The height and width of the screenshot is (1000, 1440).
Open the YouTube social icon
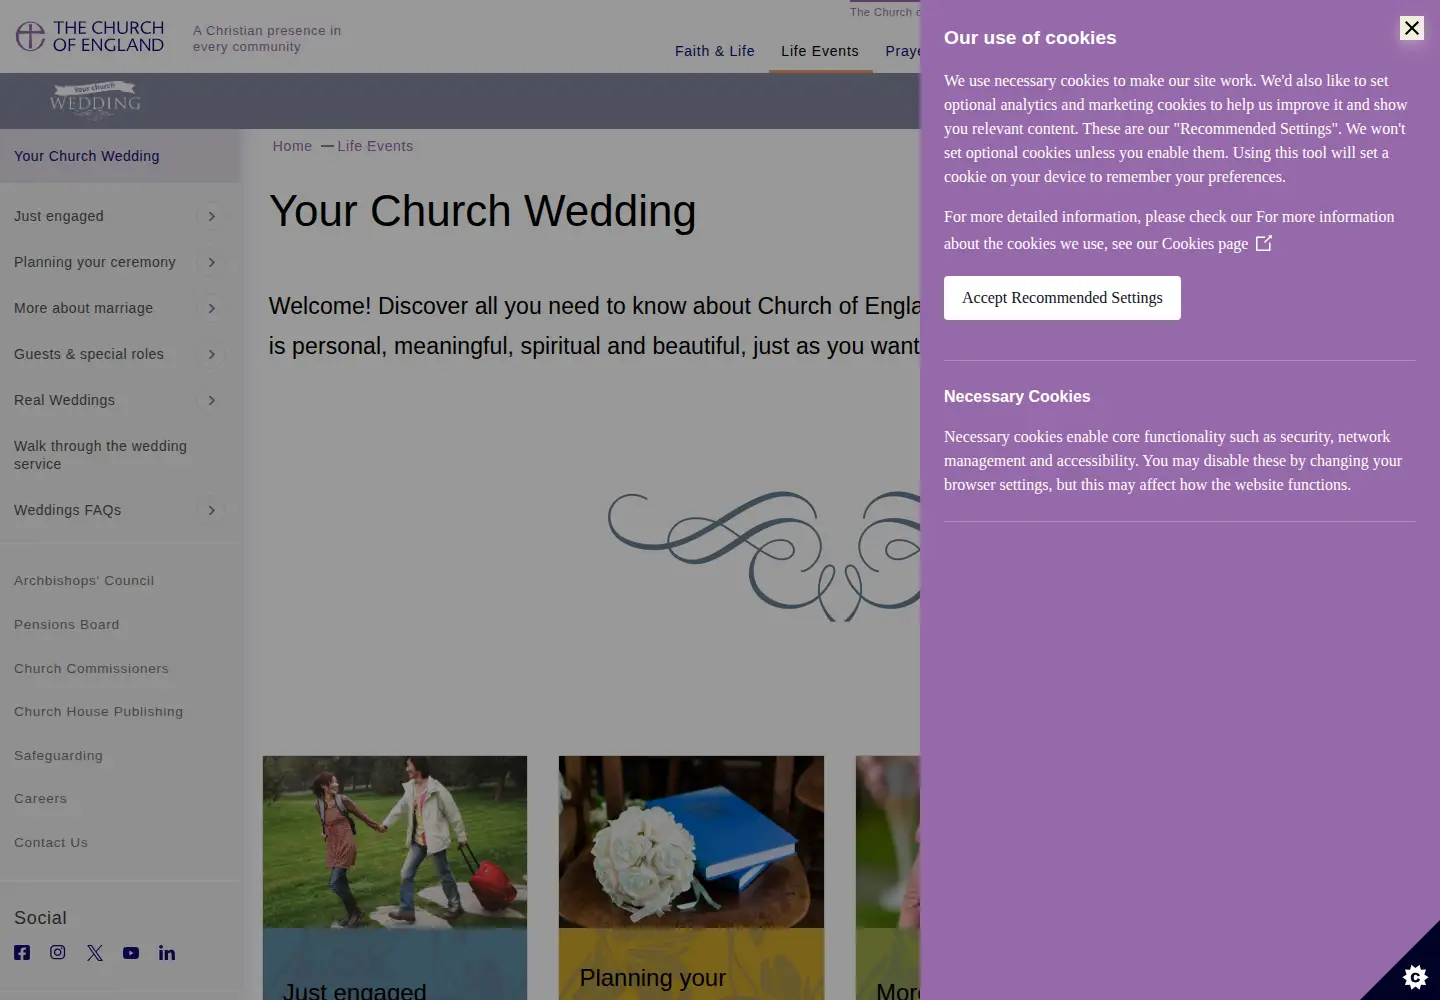coord(131,953)
